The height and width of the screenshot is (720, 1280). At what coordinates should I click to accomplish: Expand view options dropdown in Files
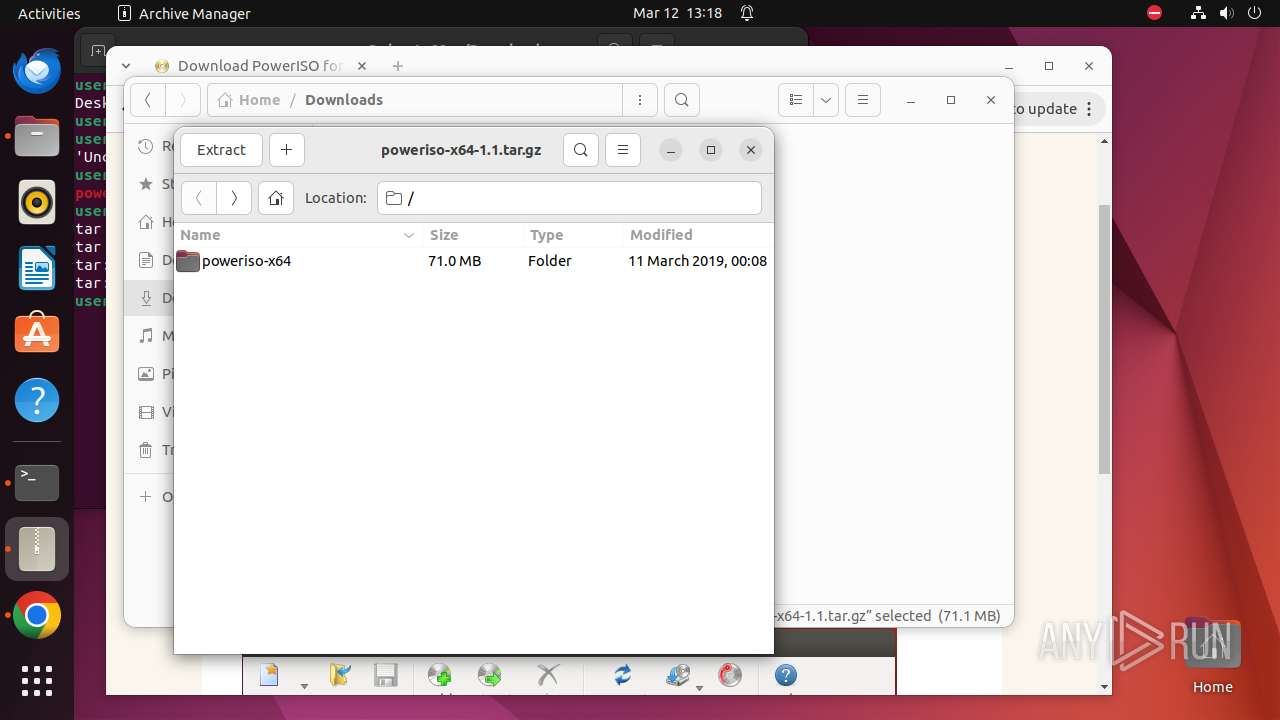coord(826,100)
